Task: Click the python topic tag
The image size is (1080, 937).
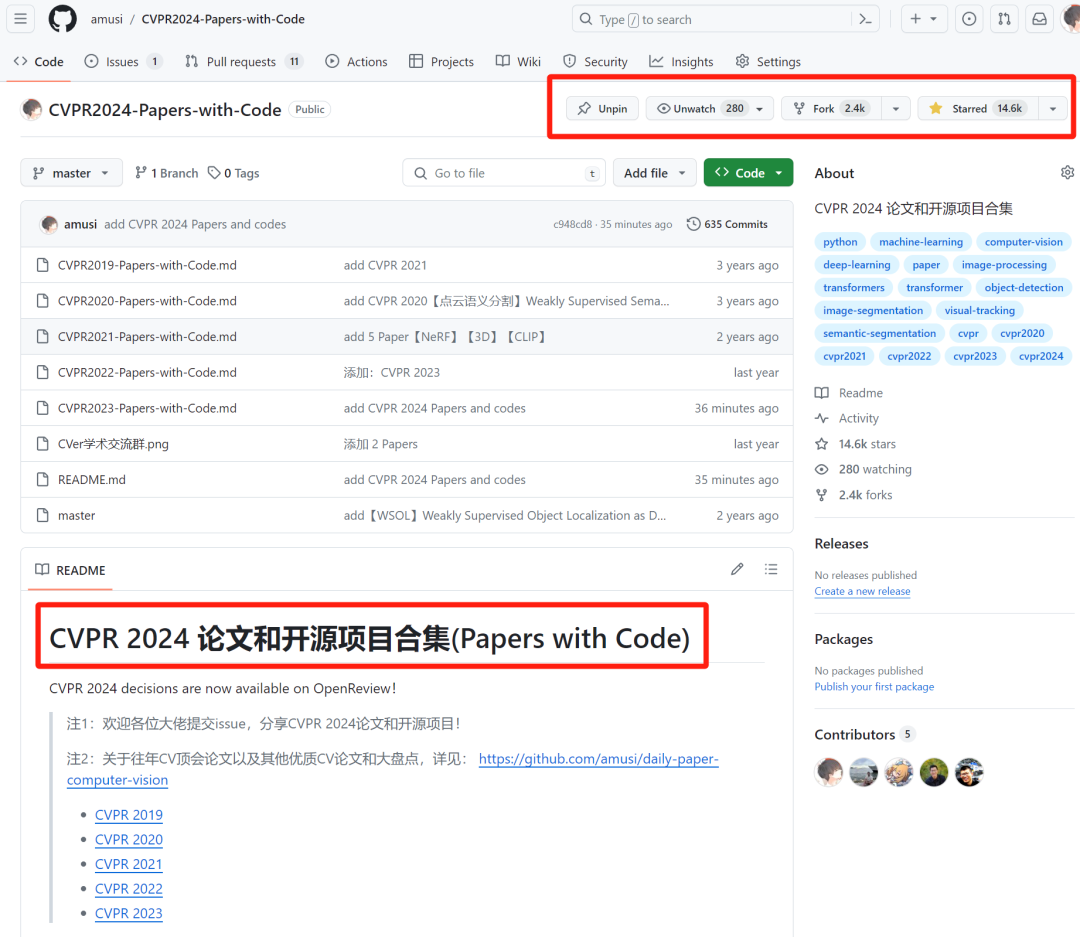Action: coord(840,242)
